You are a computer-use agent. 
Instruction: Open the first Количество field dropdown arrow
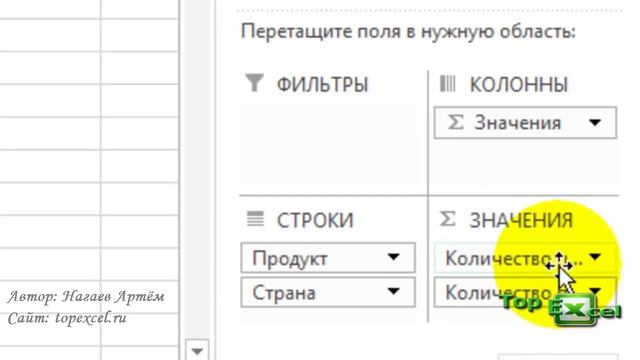[595, 257]
